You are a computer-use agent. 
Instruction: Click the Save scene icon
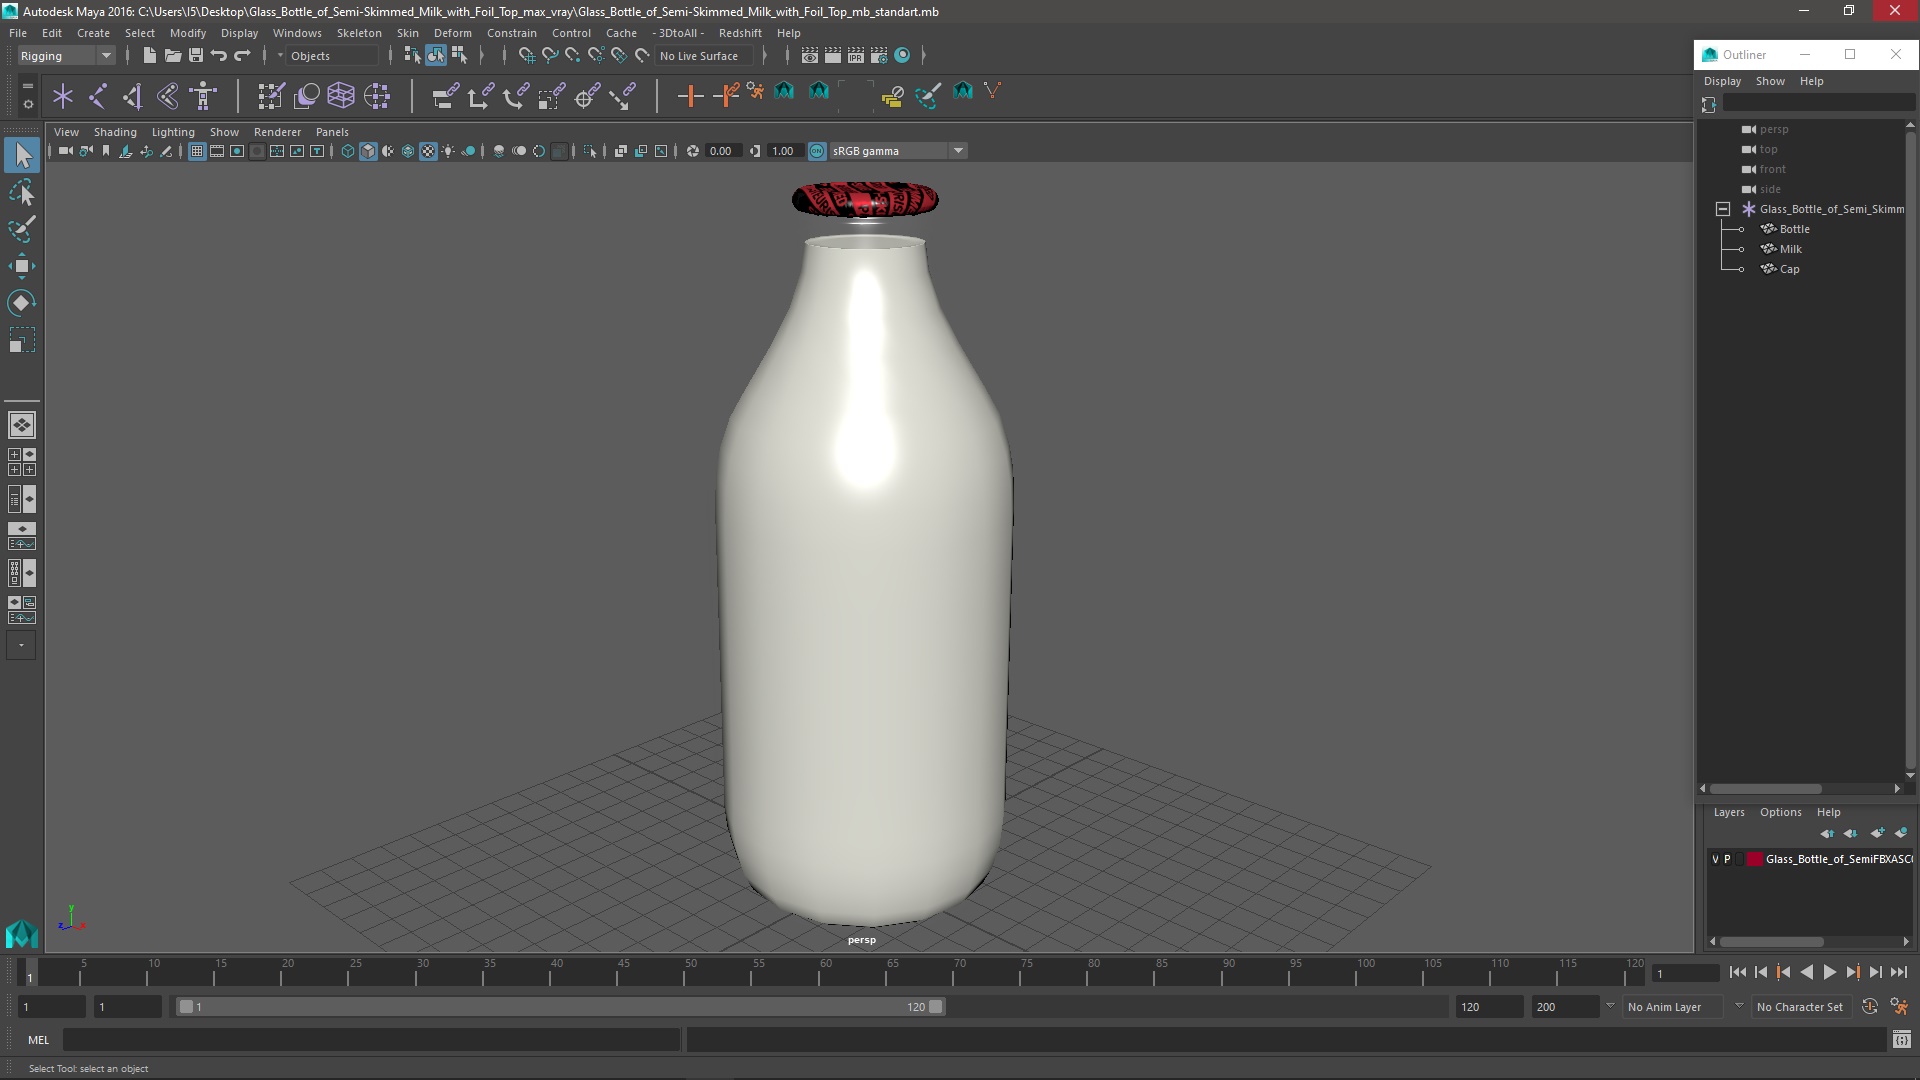196,56
